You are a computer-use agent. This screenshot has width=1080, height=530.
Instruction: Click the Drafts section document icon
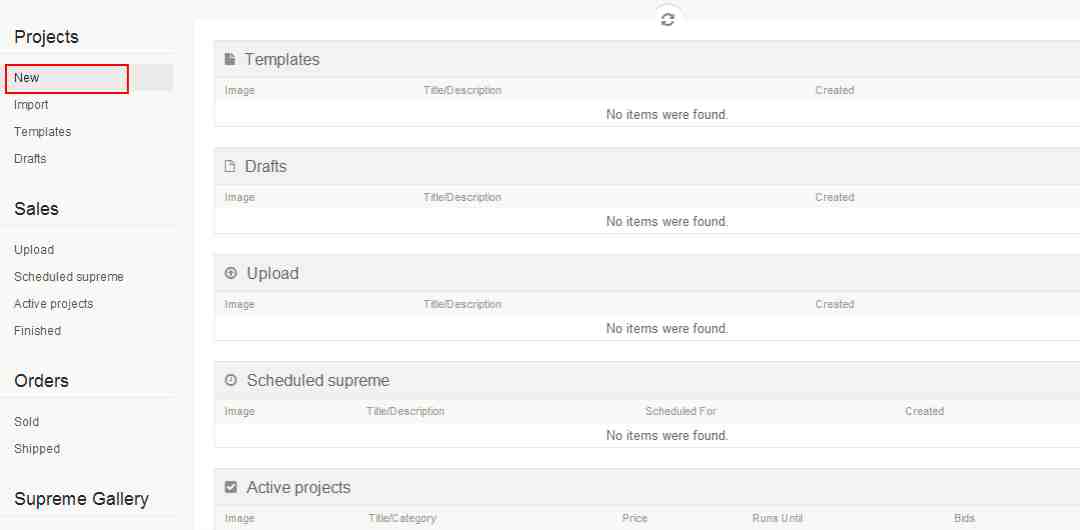tap(230, 166)
